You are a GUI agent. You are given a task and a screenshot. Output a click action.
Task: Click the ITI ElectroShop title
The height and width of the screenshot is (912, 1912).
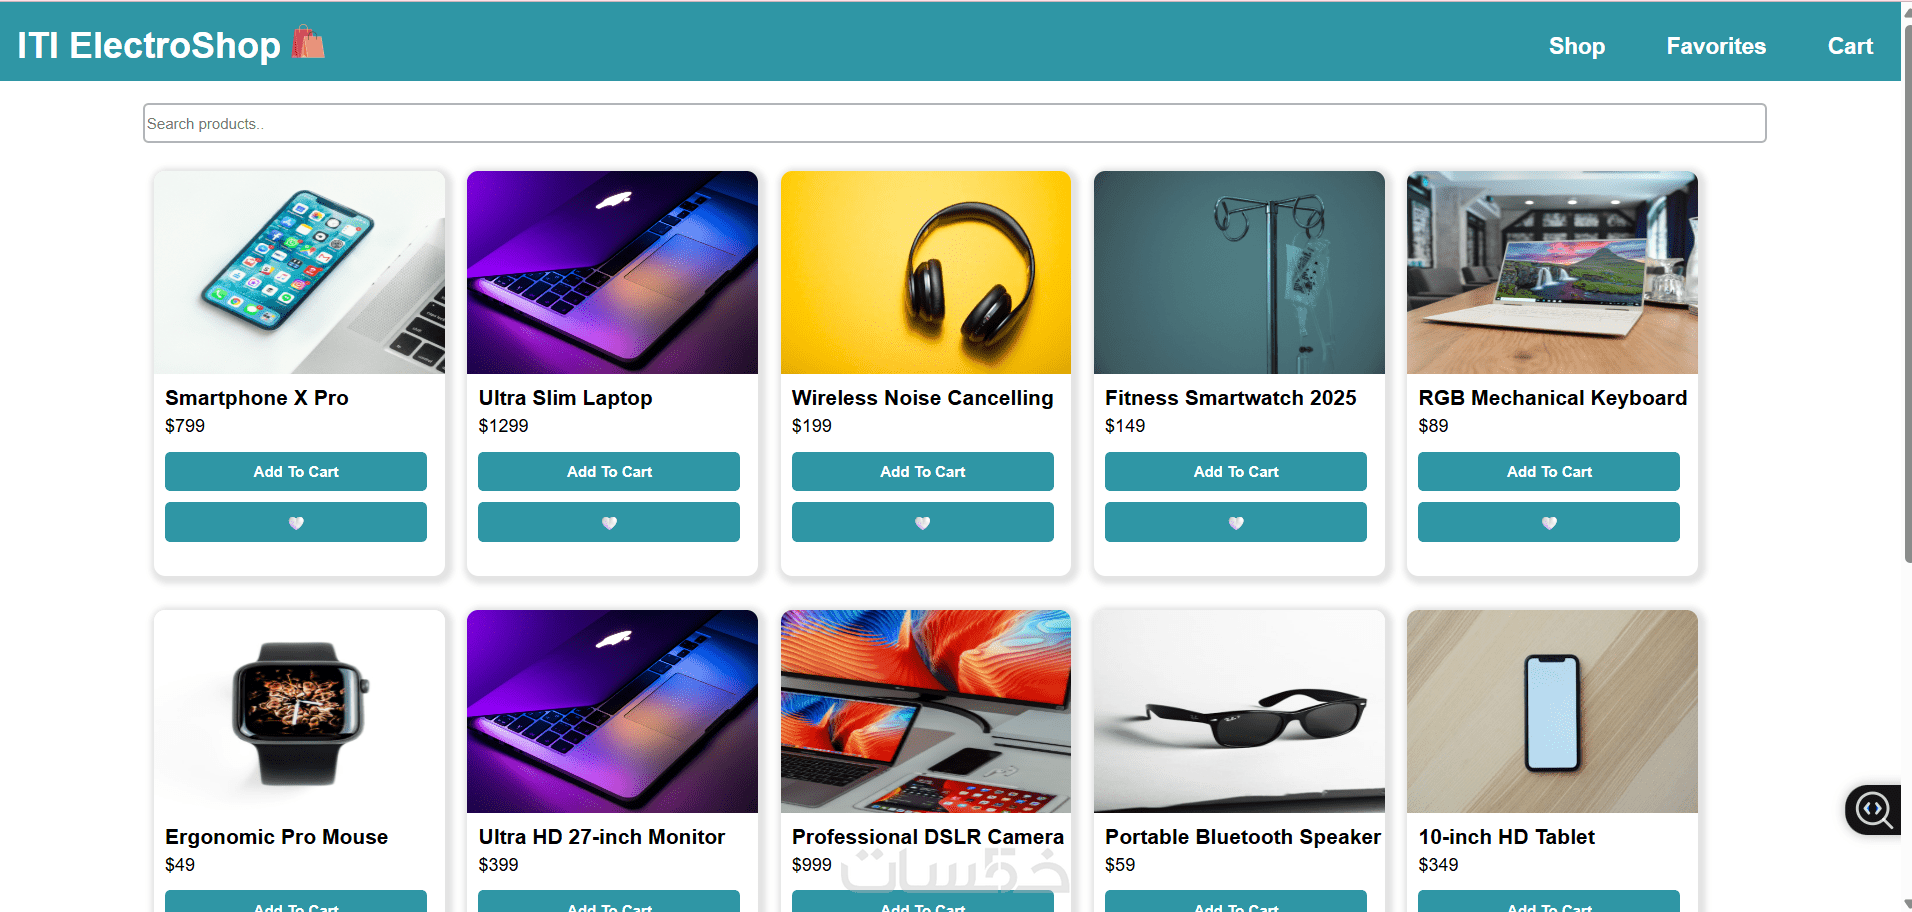tap(149, 45)
